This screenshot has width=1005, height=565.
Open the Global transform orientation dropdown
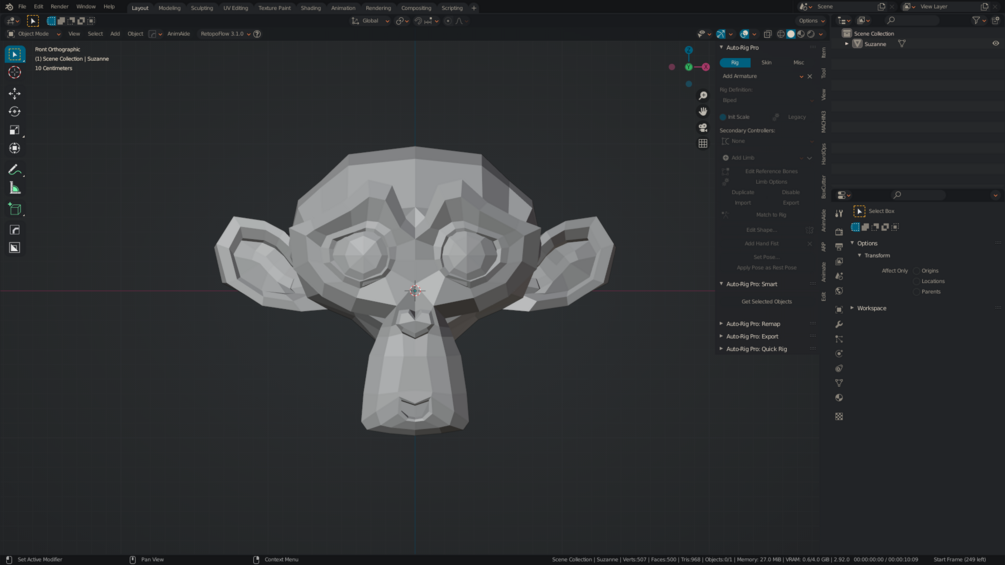coord(370,21)
